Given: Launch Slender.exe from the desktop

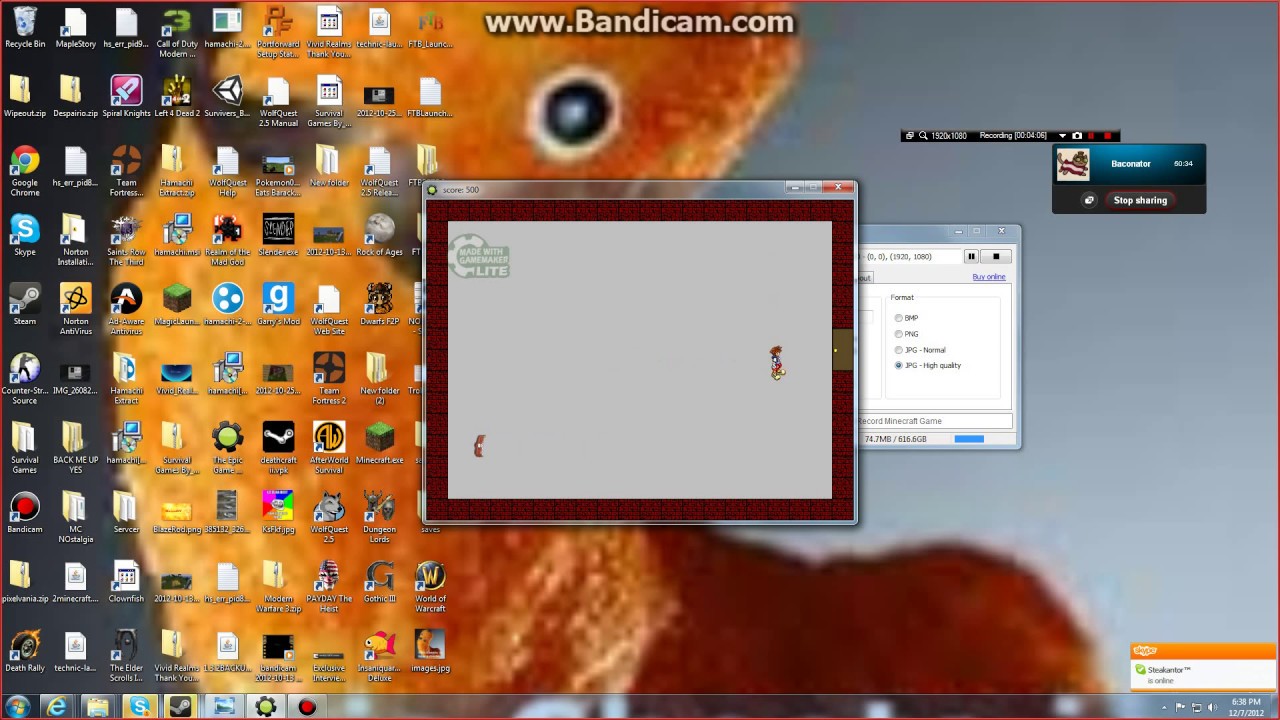Looking at the screenshot, I should (x=278, y=236).
